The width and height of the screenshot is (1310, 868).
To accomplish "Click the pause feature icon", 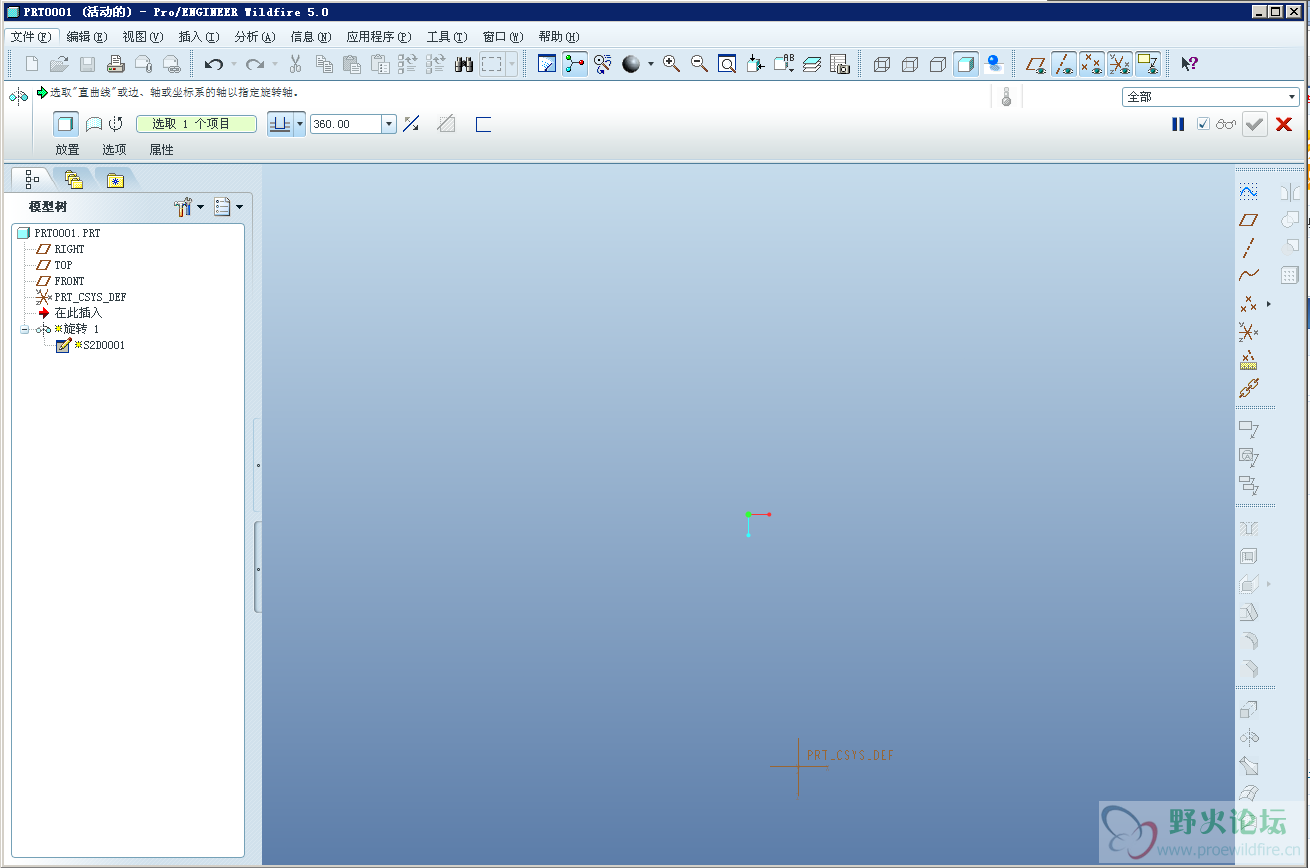I will pyautogui.click(x=1178, y=124).
